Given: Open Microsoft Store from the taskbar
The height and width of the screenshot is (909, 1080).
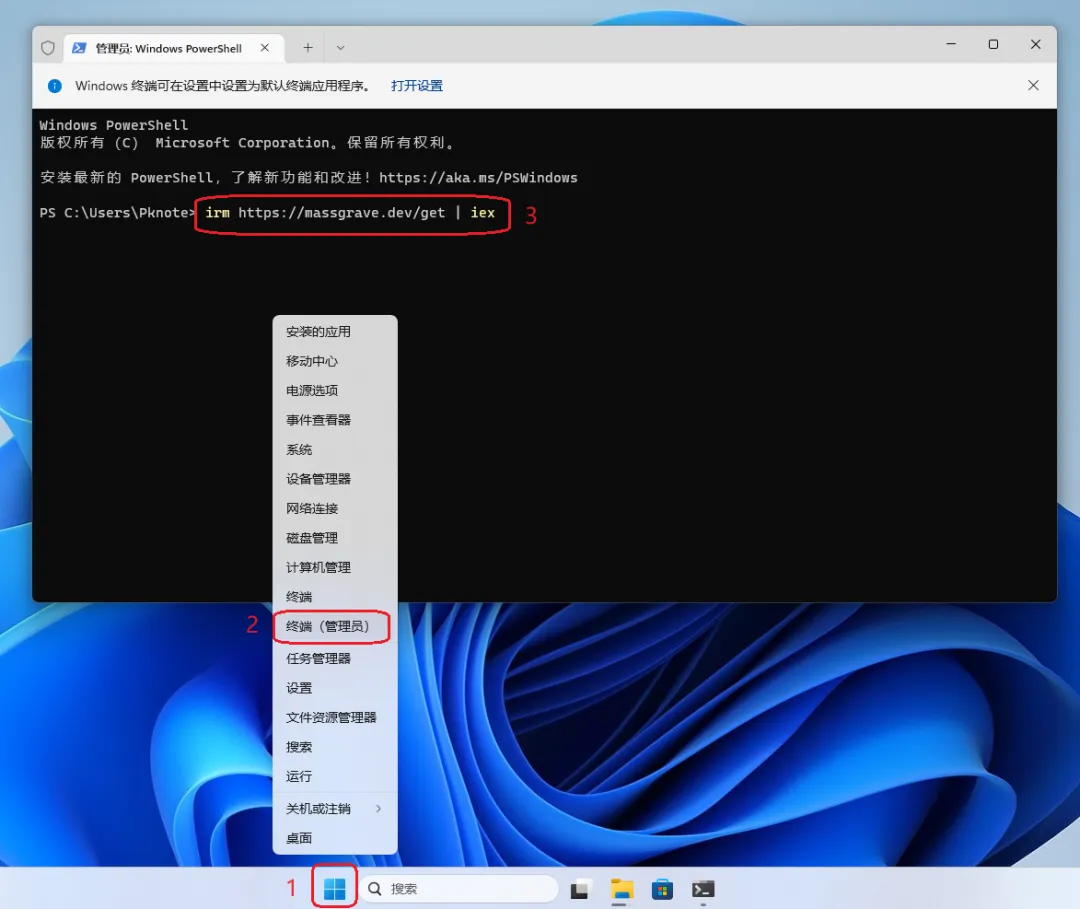Looking at the screenshot, I should [x=662, y=890].
